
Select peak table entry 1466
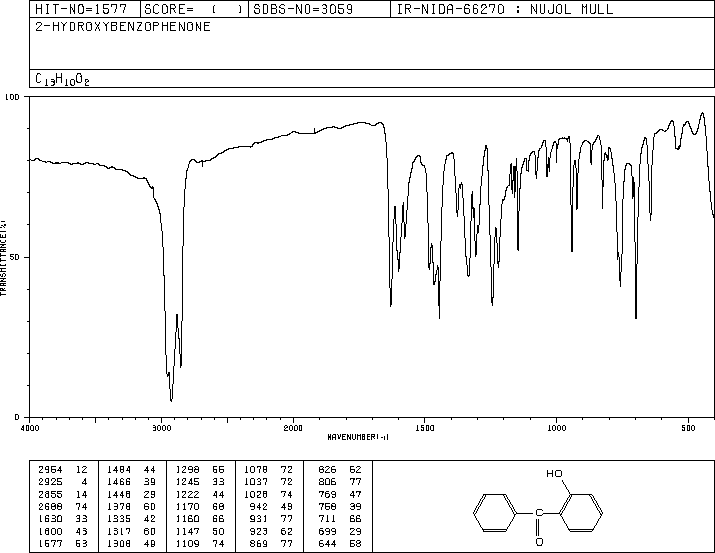tap(119, 482)
